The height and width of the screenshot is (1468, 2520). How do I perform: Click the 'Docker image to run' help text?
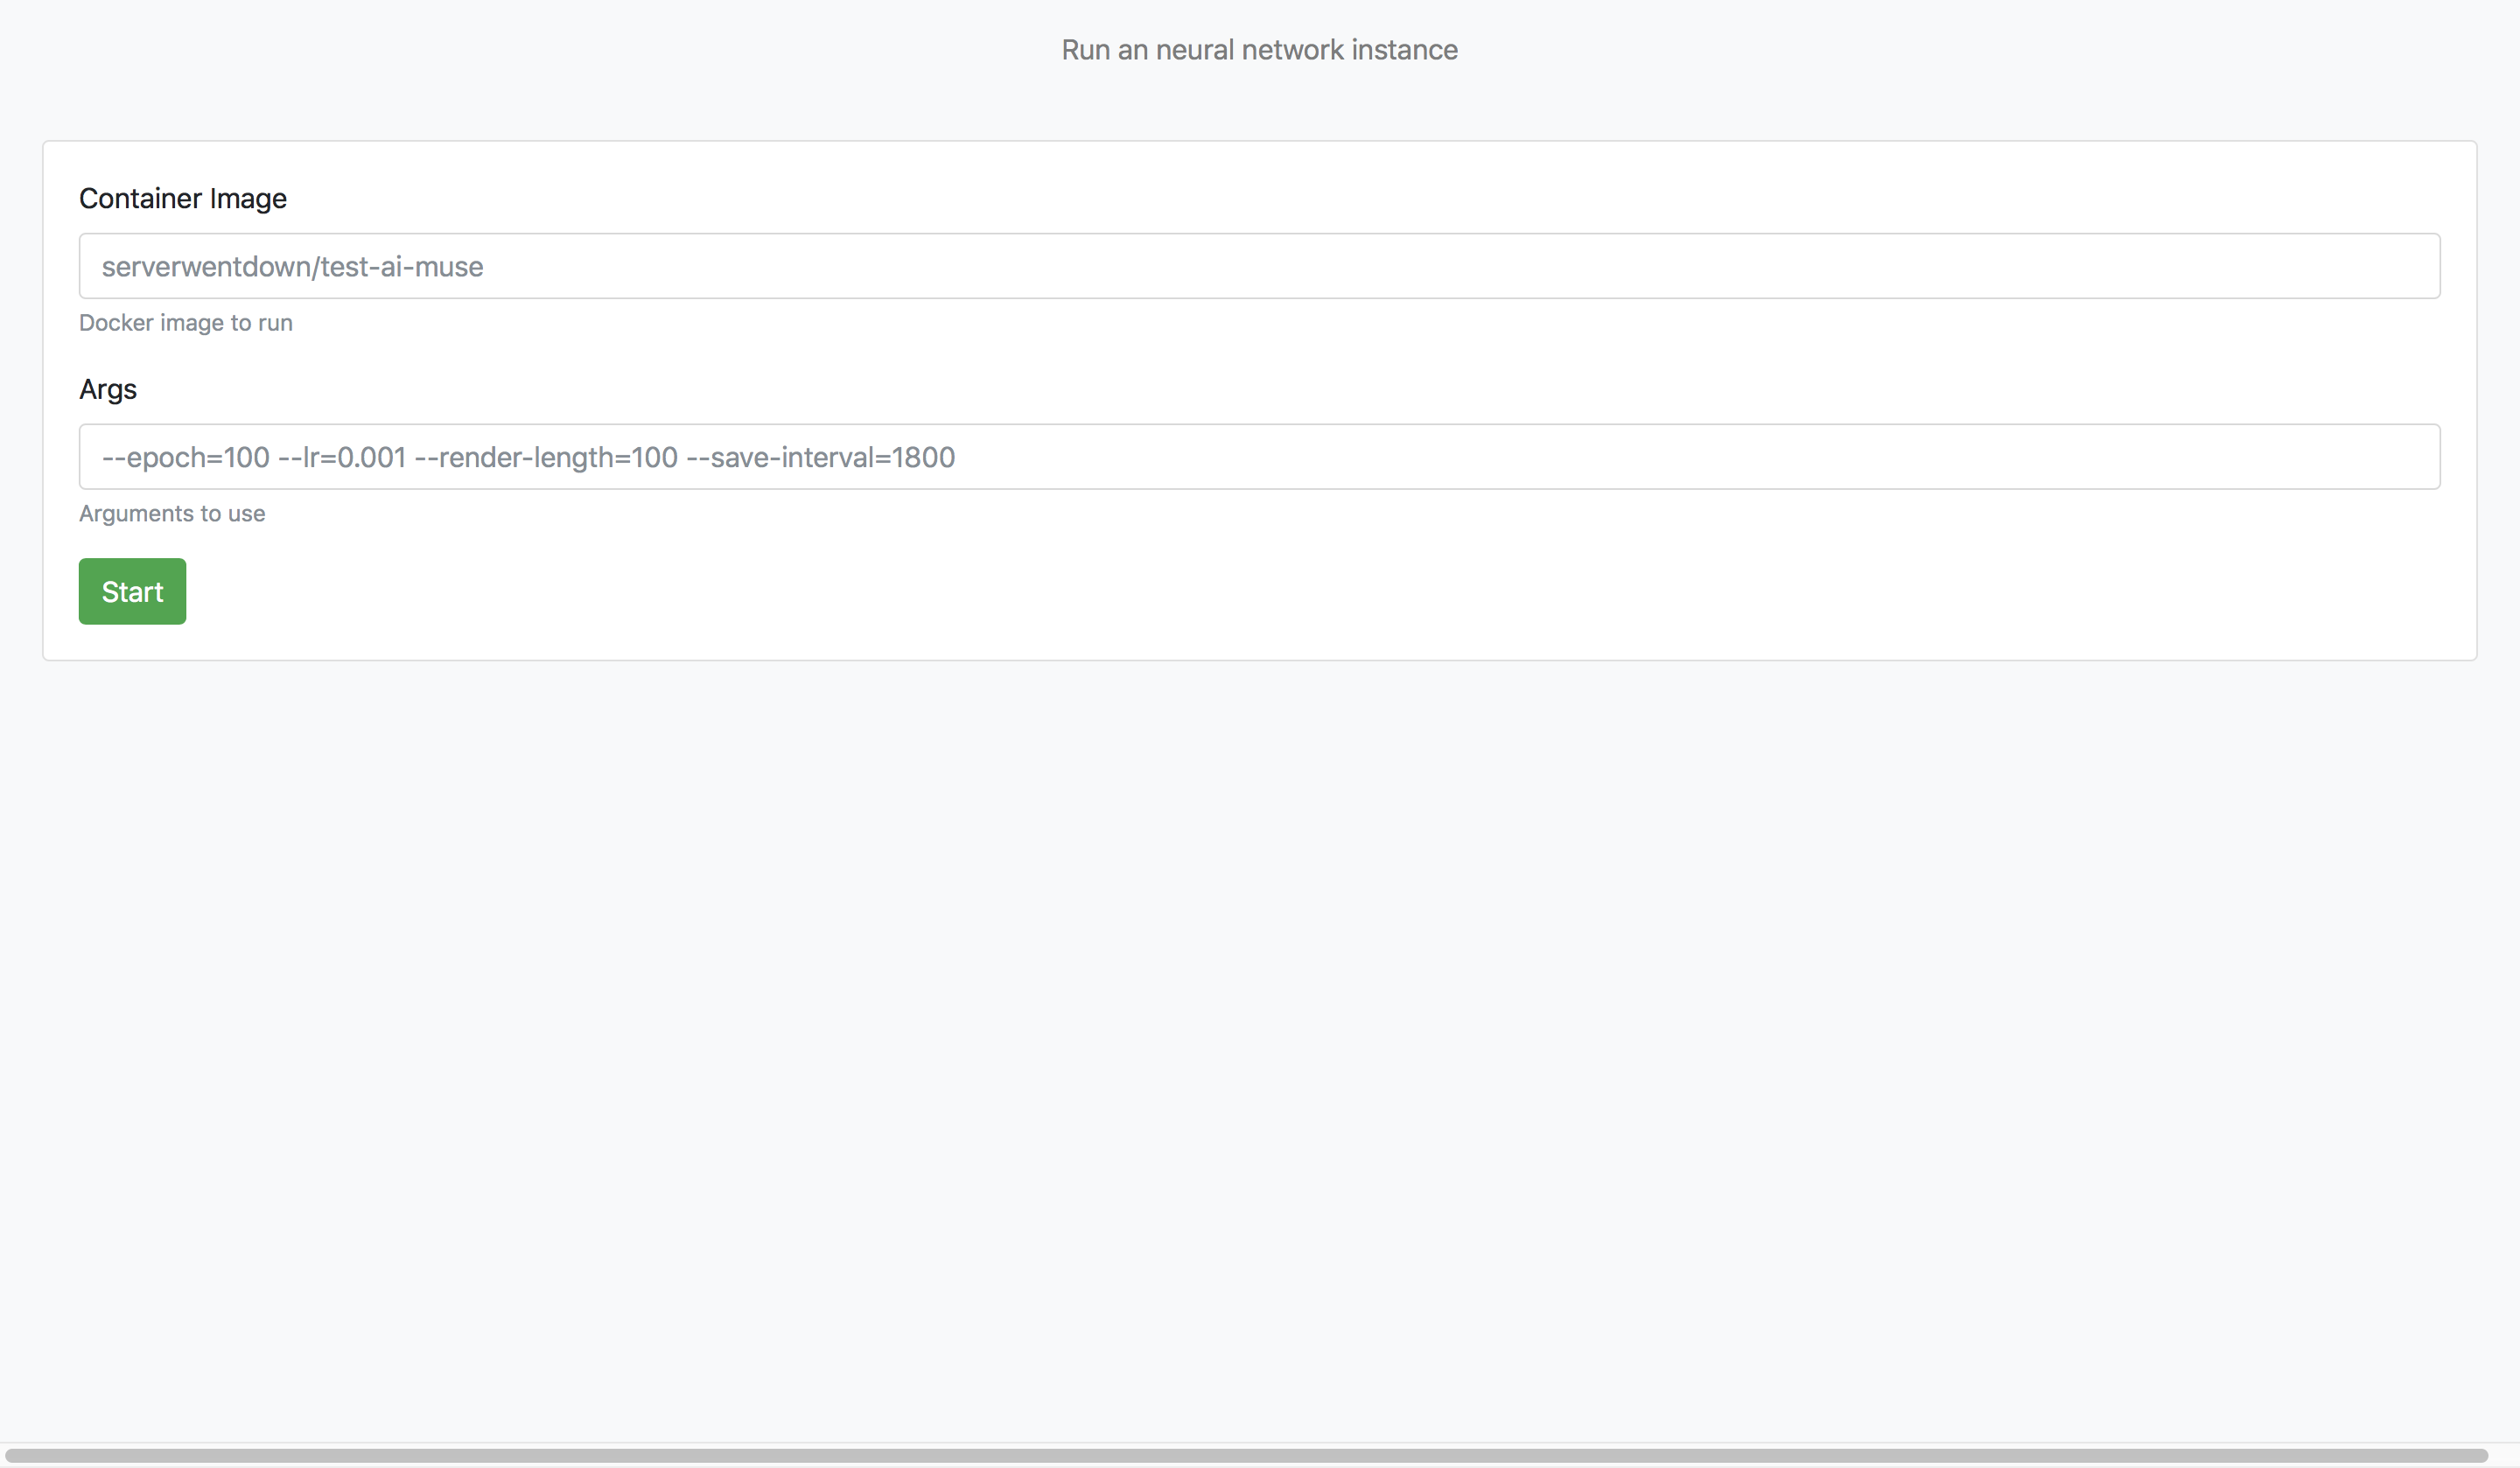[185, 323]
